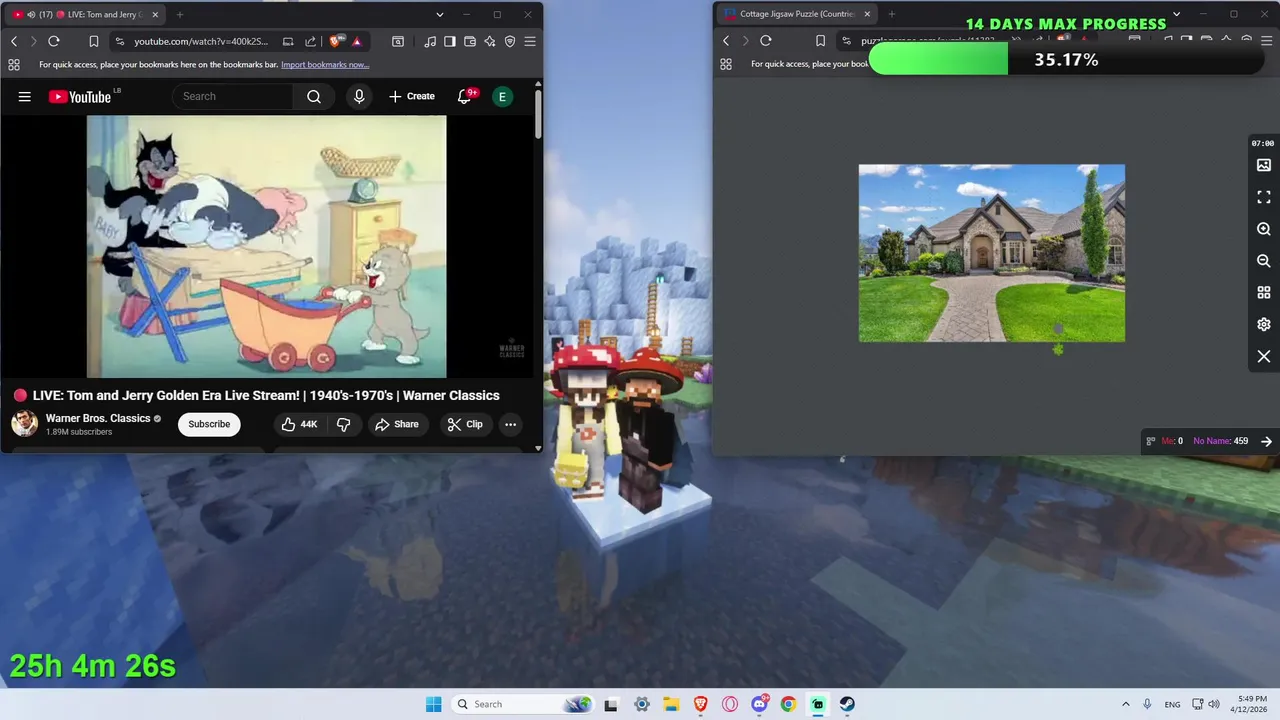Close the Cottage Jigsaw Puzzle tab
Image resolution: width=1280 pixels, height=720 pixels.
click(867, 14)
